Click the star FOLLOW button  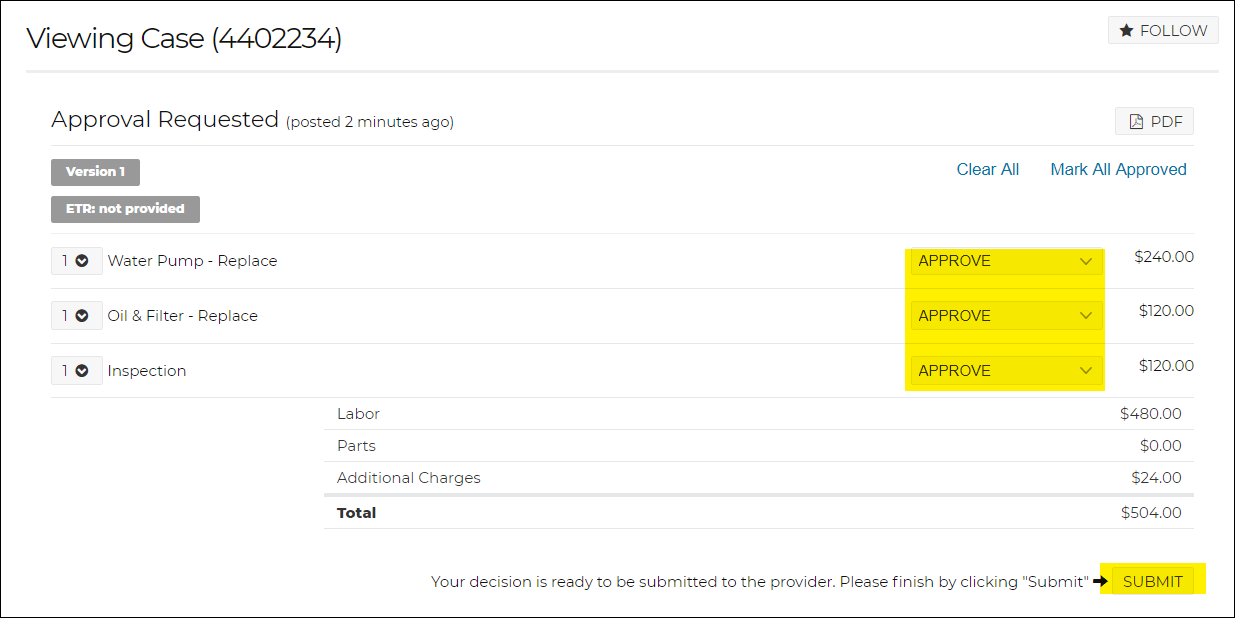tap(1163, 31)
